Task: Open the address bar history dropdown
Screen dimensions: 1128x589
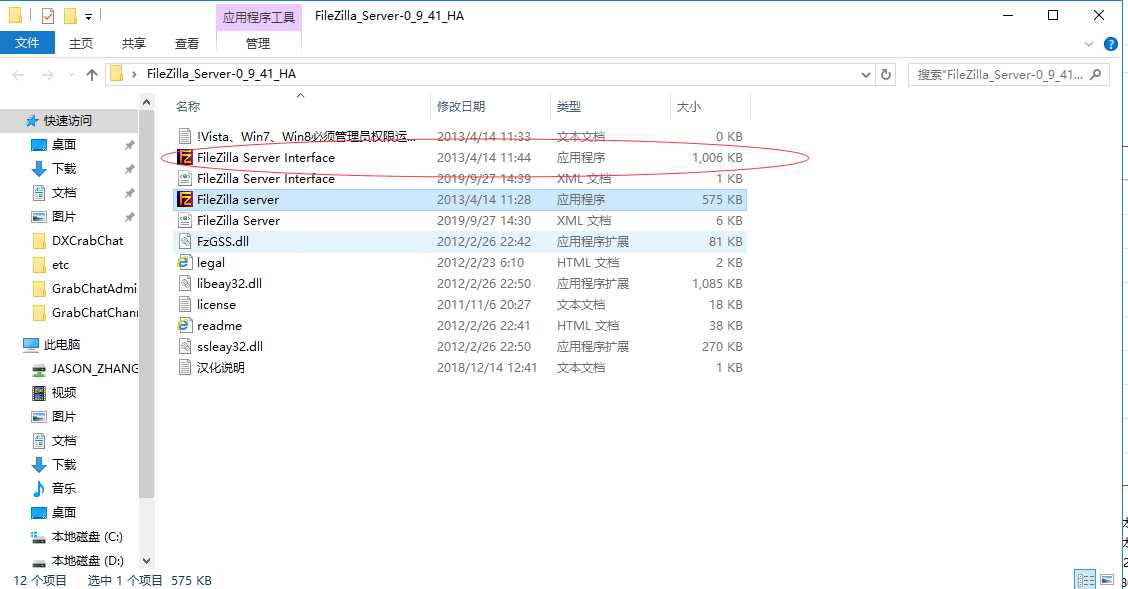Action: (865, 74)
